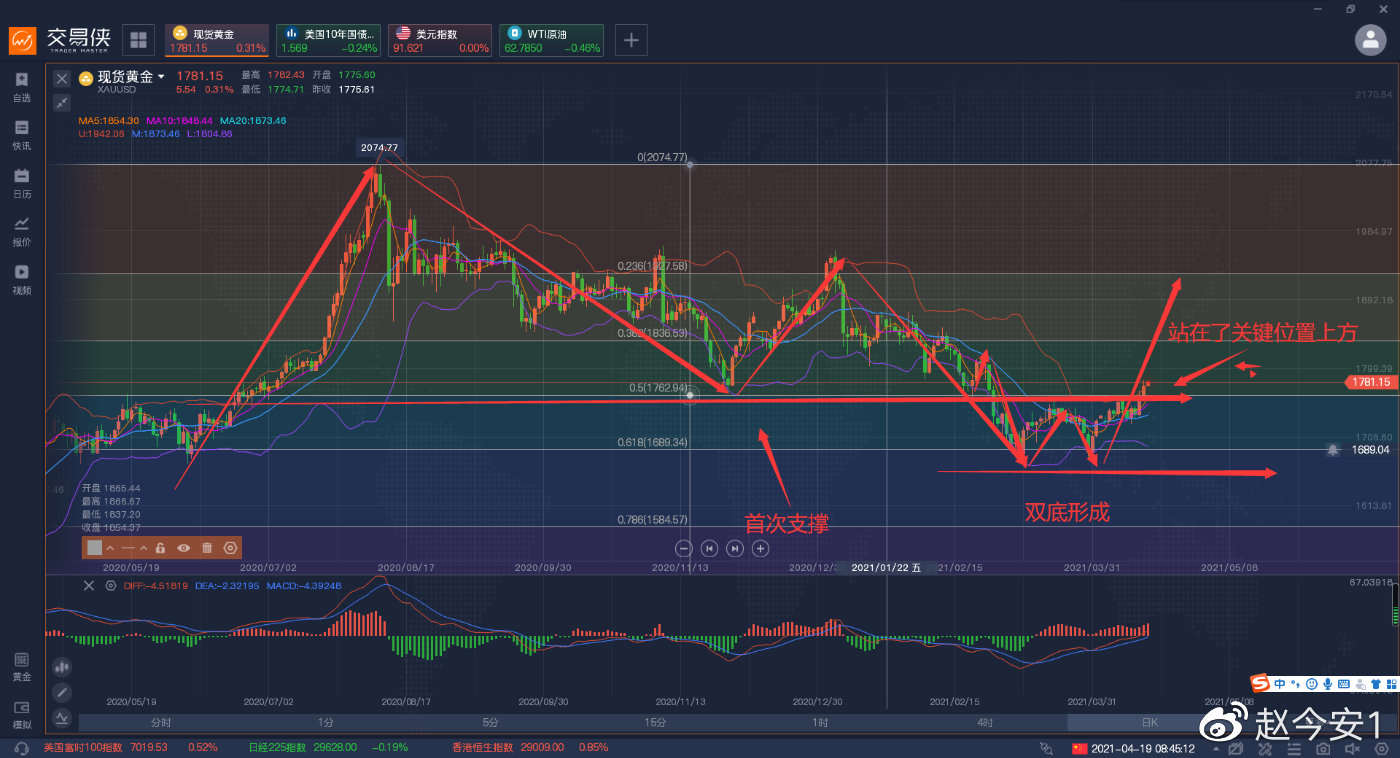The width and height of the screenshot is (1400, 758).
Task: Click the Sogou input method S icon
Action: pyautogui.click(x=1261, y=684)
